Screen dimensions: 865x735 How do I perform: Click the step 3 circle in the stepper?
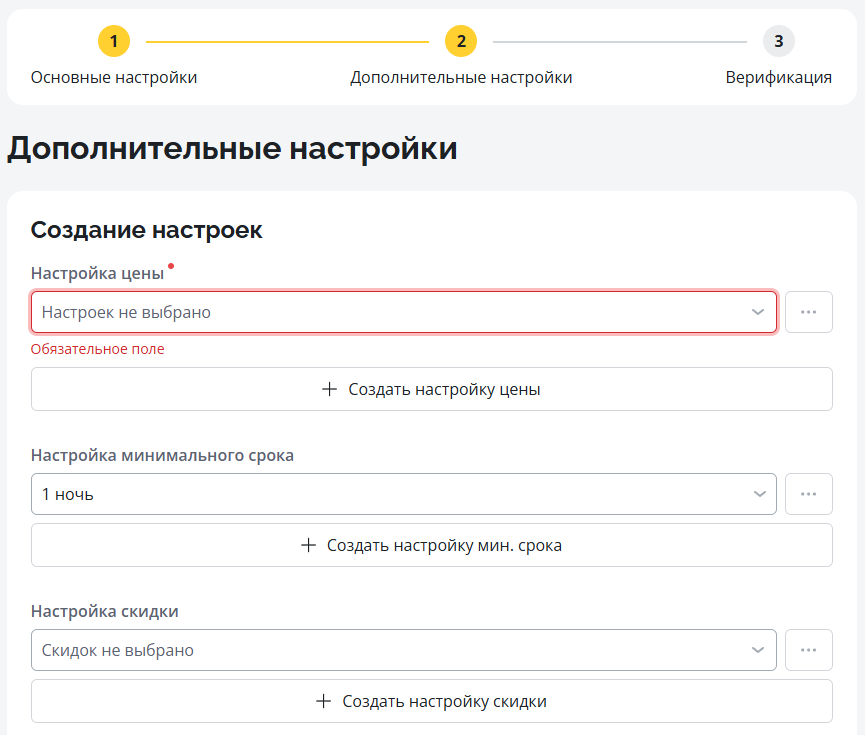[x=778, y=41]
